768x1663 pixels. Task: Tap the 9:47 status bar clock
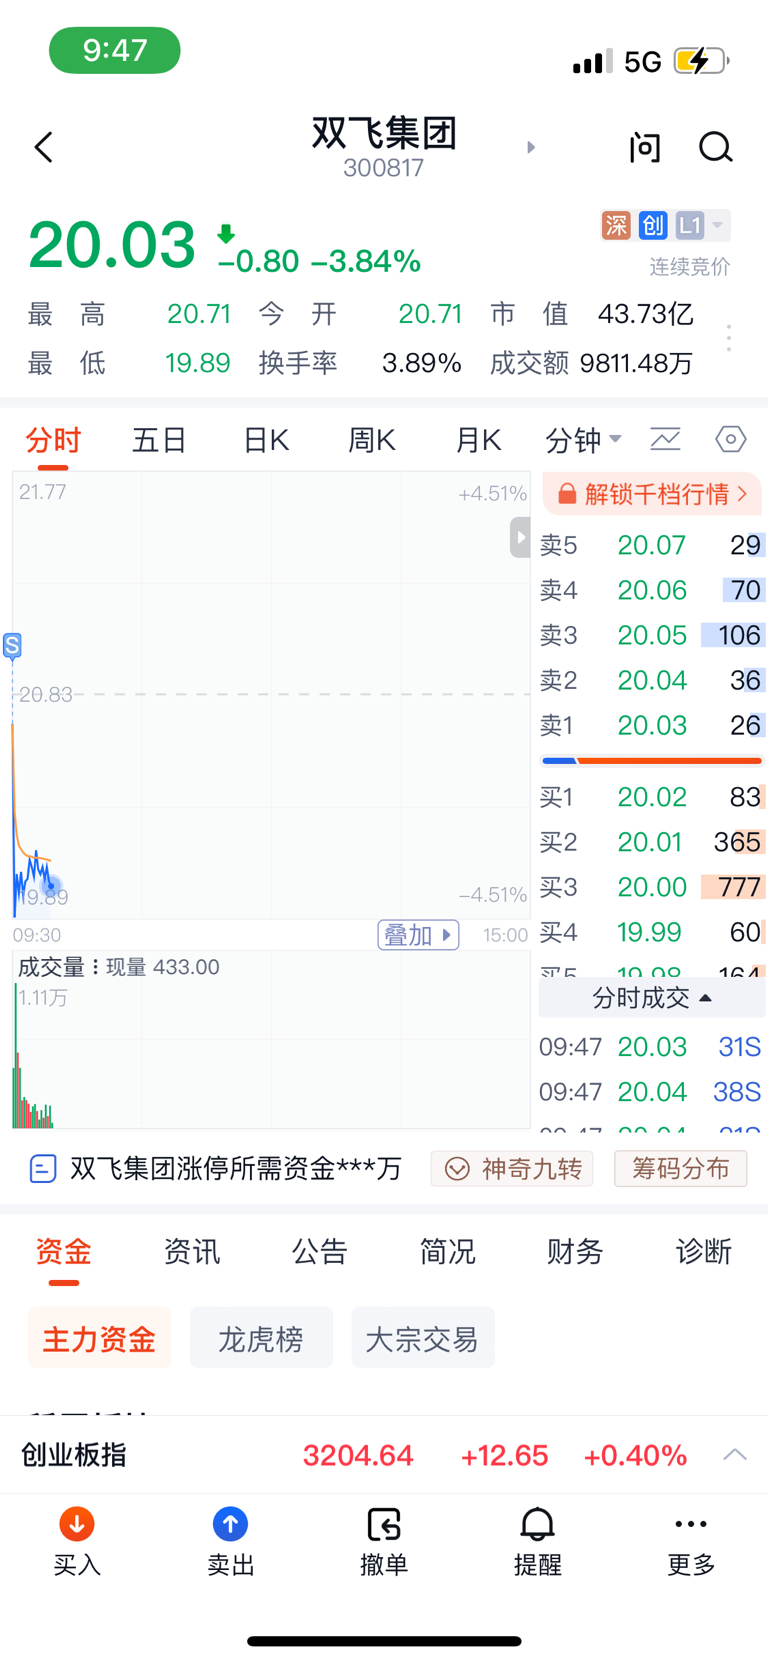[x=115, y=50]
